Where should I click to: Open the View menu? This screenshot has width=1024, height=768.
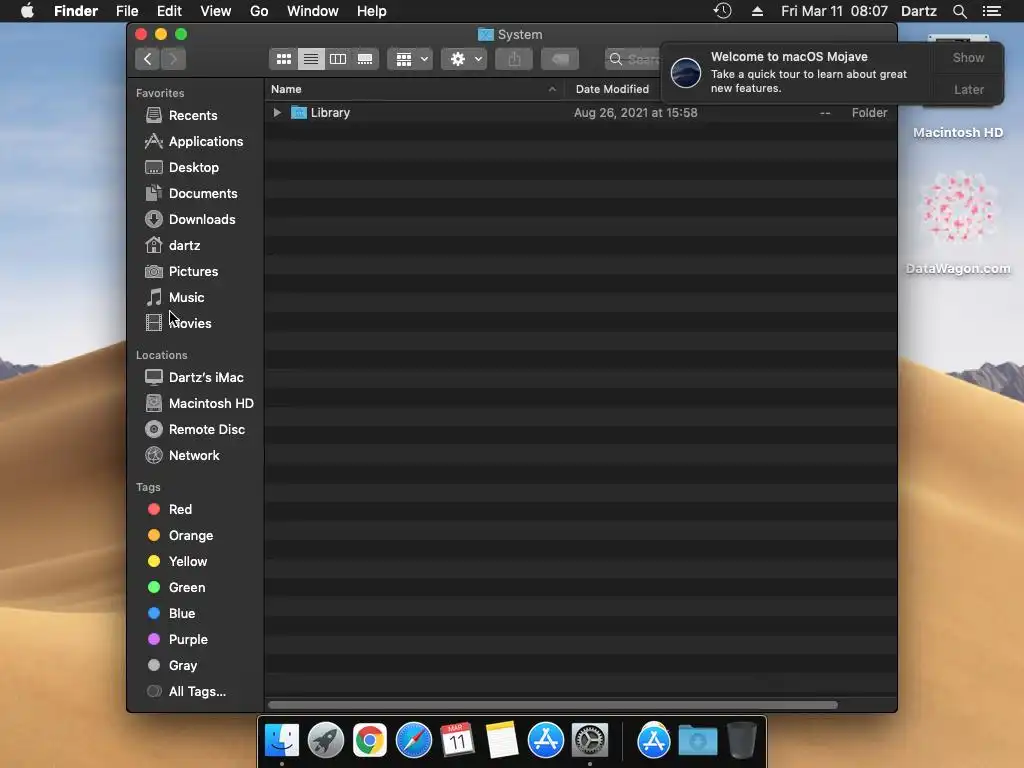[x=216, y=11]
